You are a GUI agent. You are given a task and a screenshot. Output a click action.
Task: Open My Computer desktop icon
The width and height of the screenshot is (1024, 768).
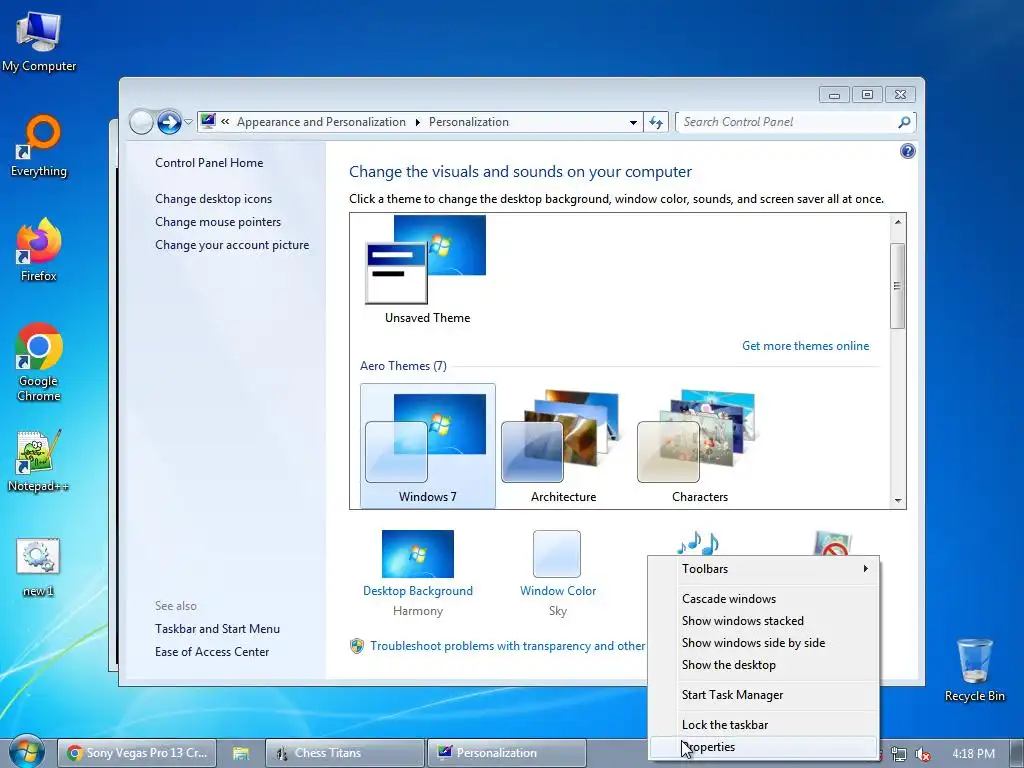pos(39,40)
